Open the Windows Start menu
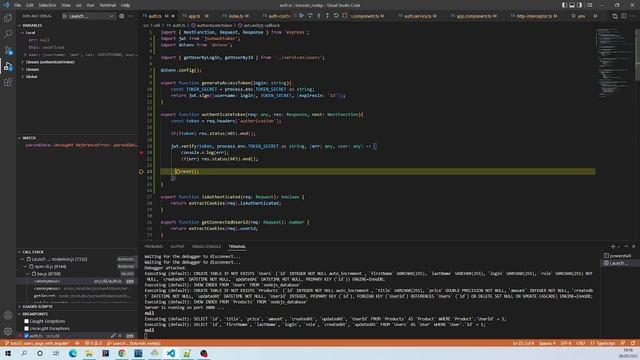Screen dimensions: 640x360 tap(8, 353)
